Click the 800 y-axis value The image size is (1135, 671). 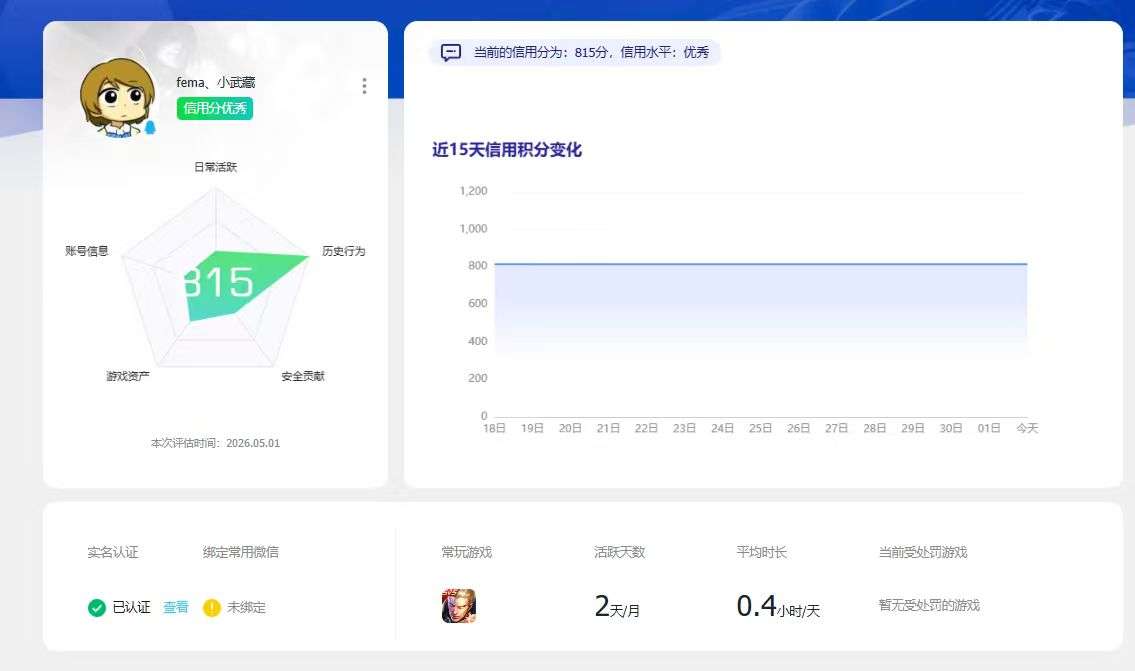[x=478, y=266]
